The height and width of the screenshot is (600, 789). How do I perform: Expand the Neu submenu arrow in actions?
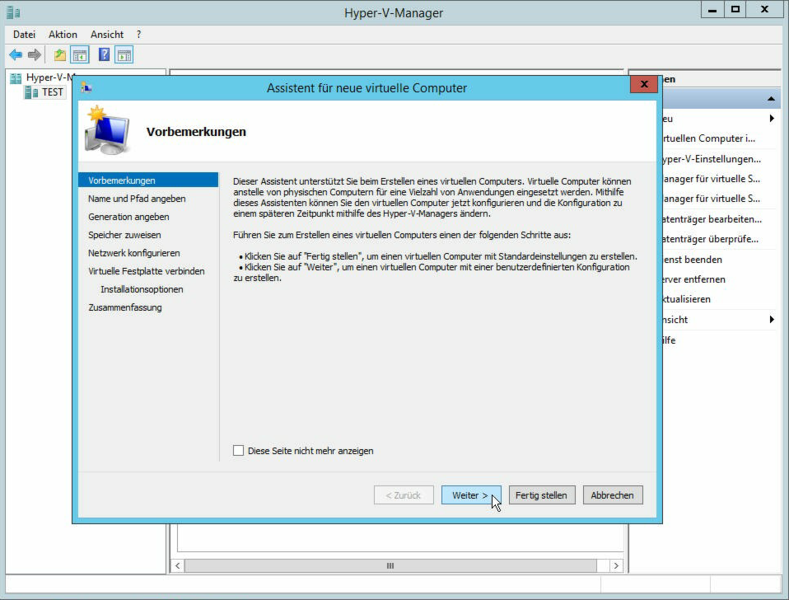771,118
